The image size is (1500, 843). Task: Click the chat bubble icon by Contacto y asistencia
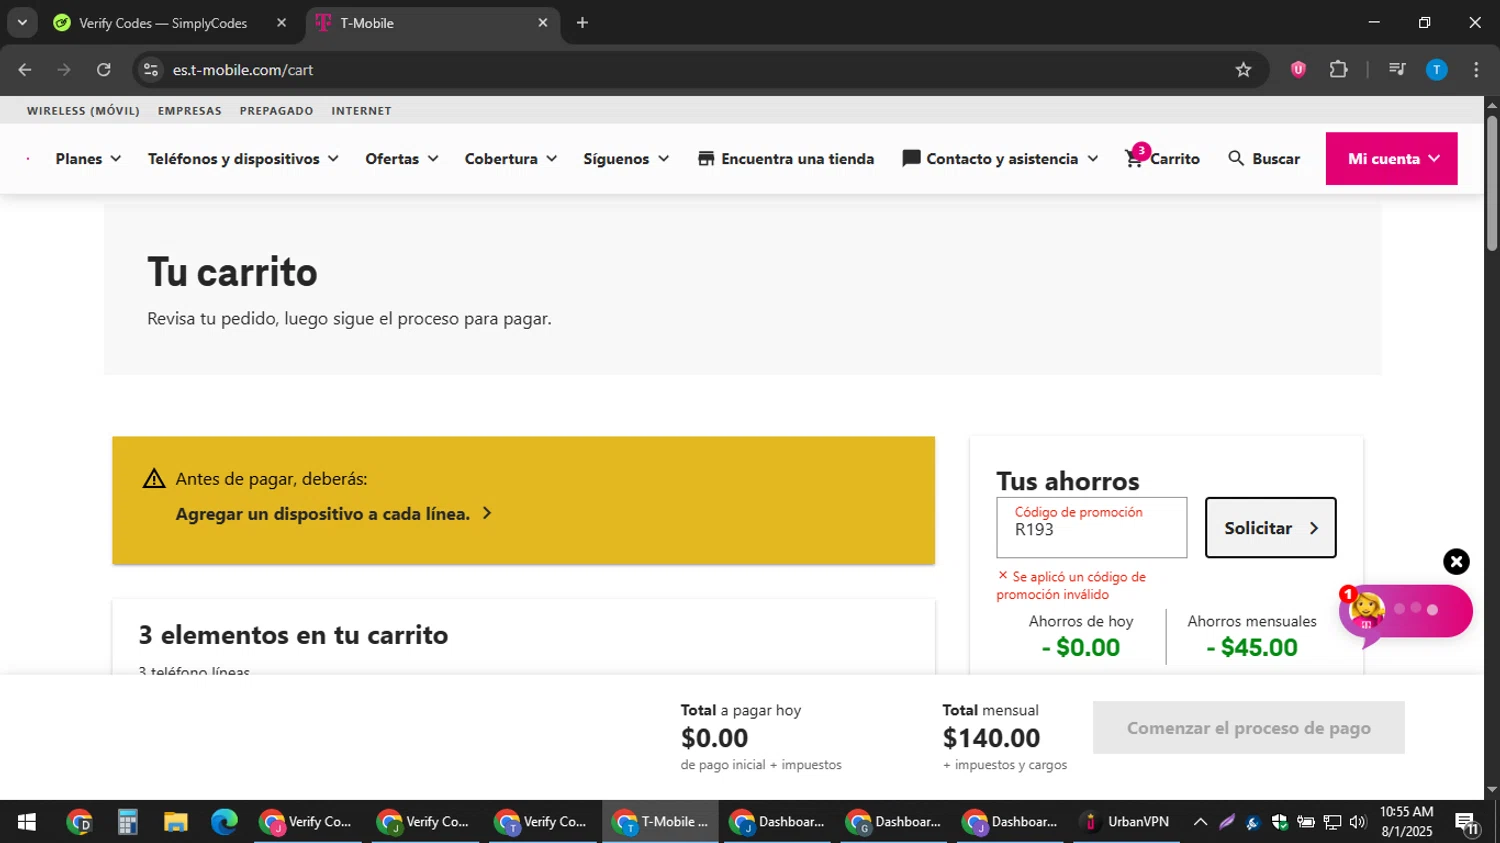click(911, 158)
